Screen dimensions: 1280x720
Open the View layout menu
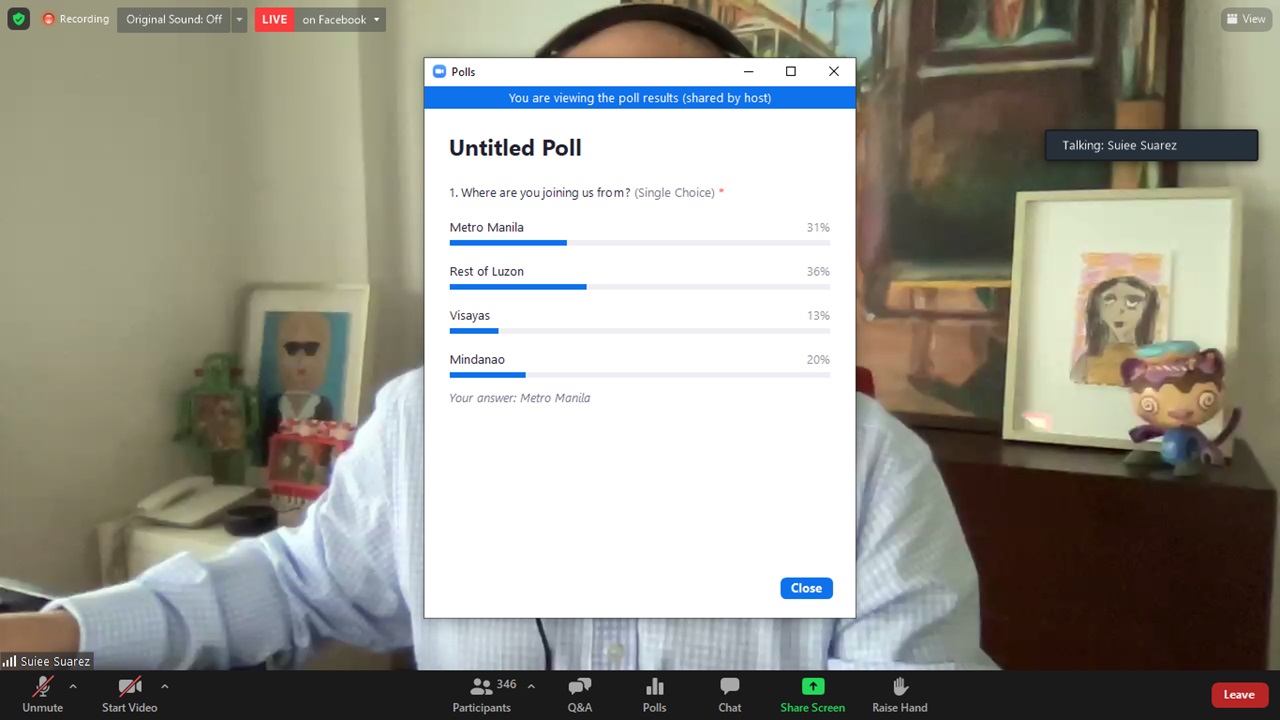coord(1245,19)
